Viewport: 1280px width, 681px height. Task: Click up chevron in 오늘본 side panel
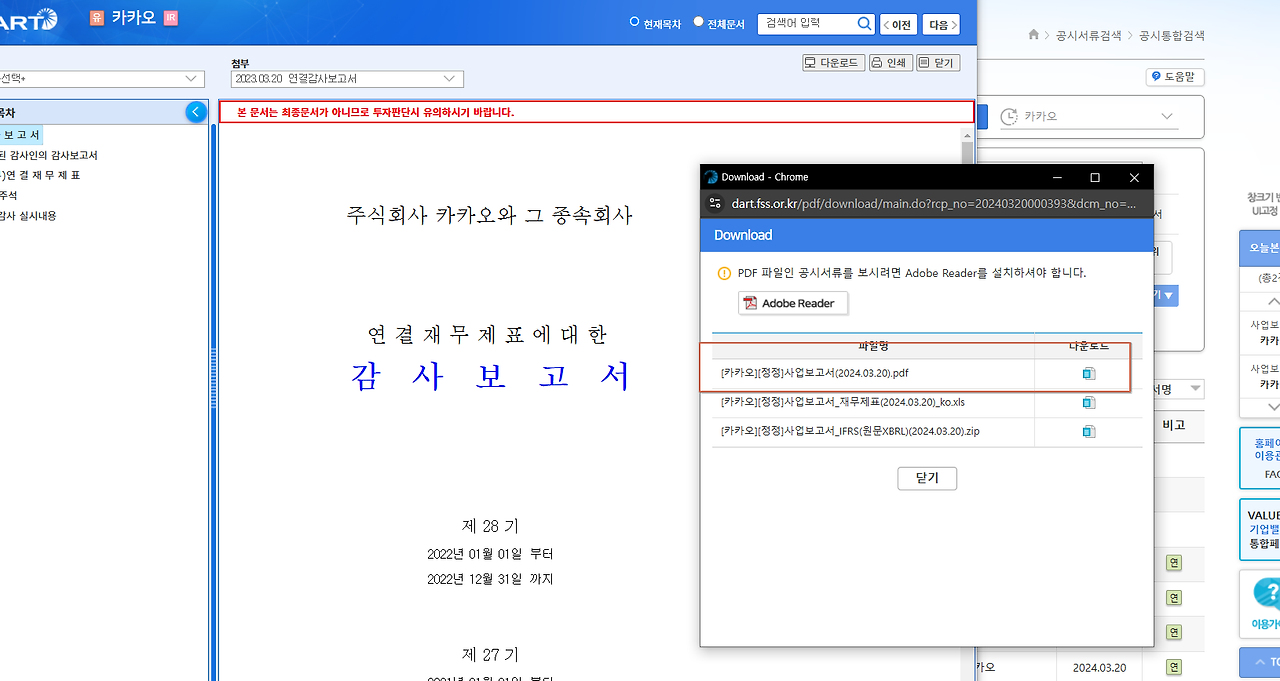point(1273,301)
